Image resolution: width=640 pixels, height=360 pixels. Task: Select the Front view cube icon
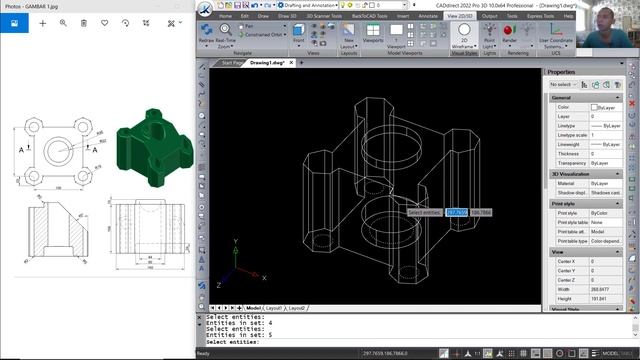click(x=299, y=30)
